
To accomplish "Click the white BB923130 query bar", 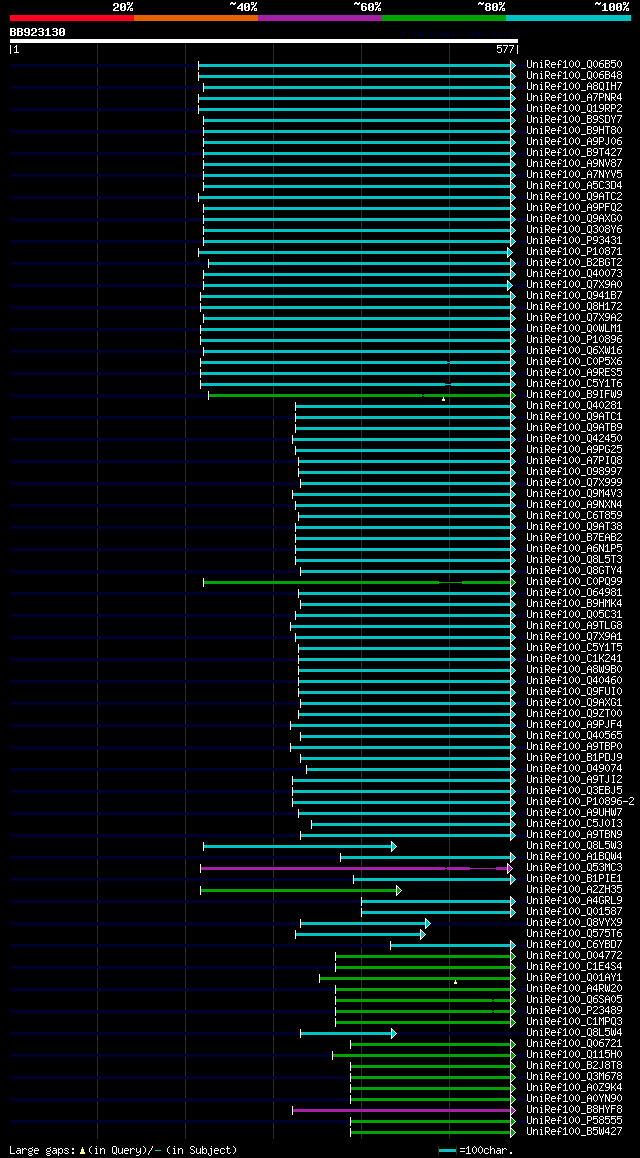I will pos(264,41).
